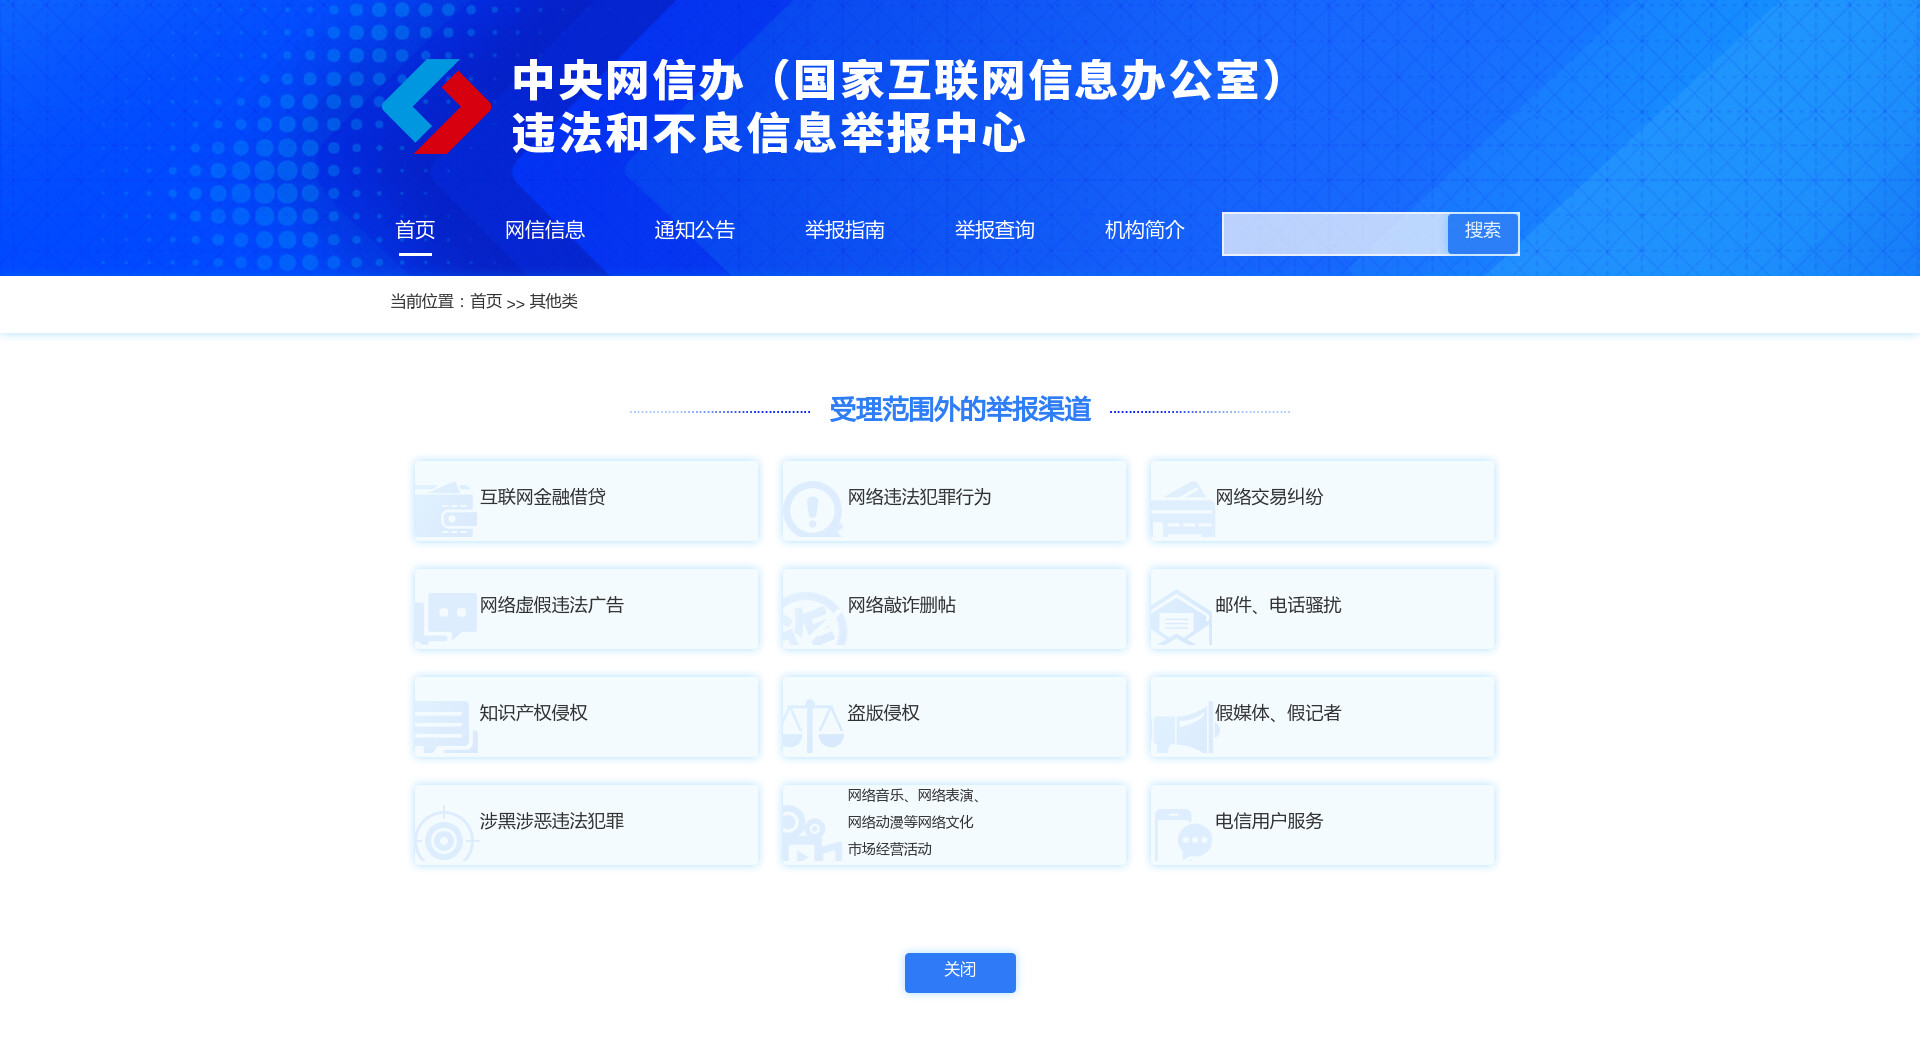Go to 举报查询 in the navigation
1920x1052 pixels.
coord(995,230)
